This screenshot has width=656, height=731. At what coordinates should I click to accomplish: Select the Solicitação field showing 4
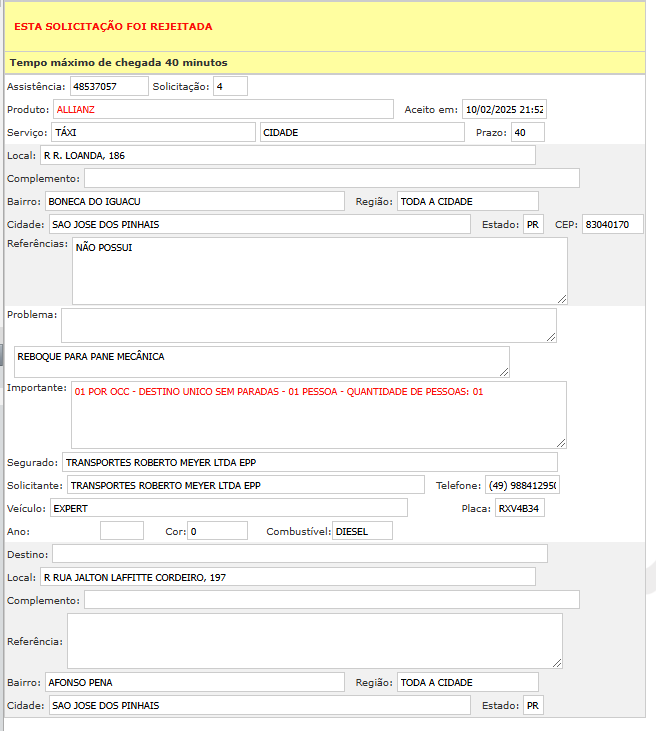tap(230, 87)
